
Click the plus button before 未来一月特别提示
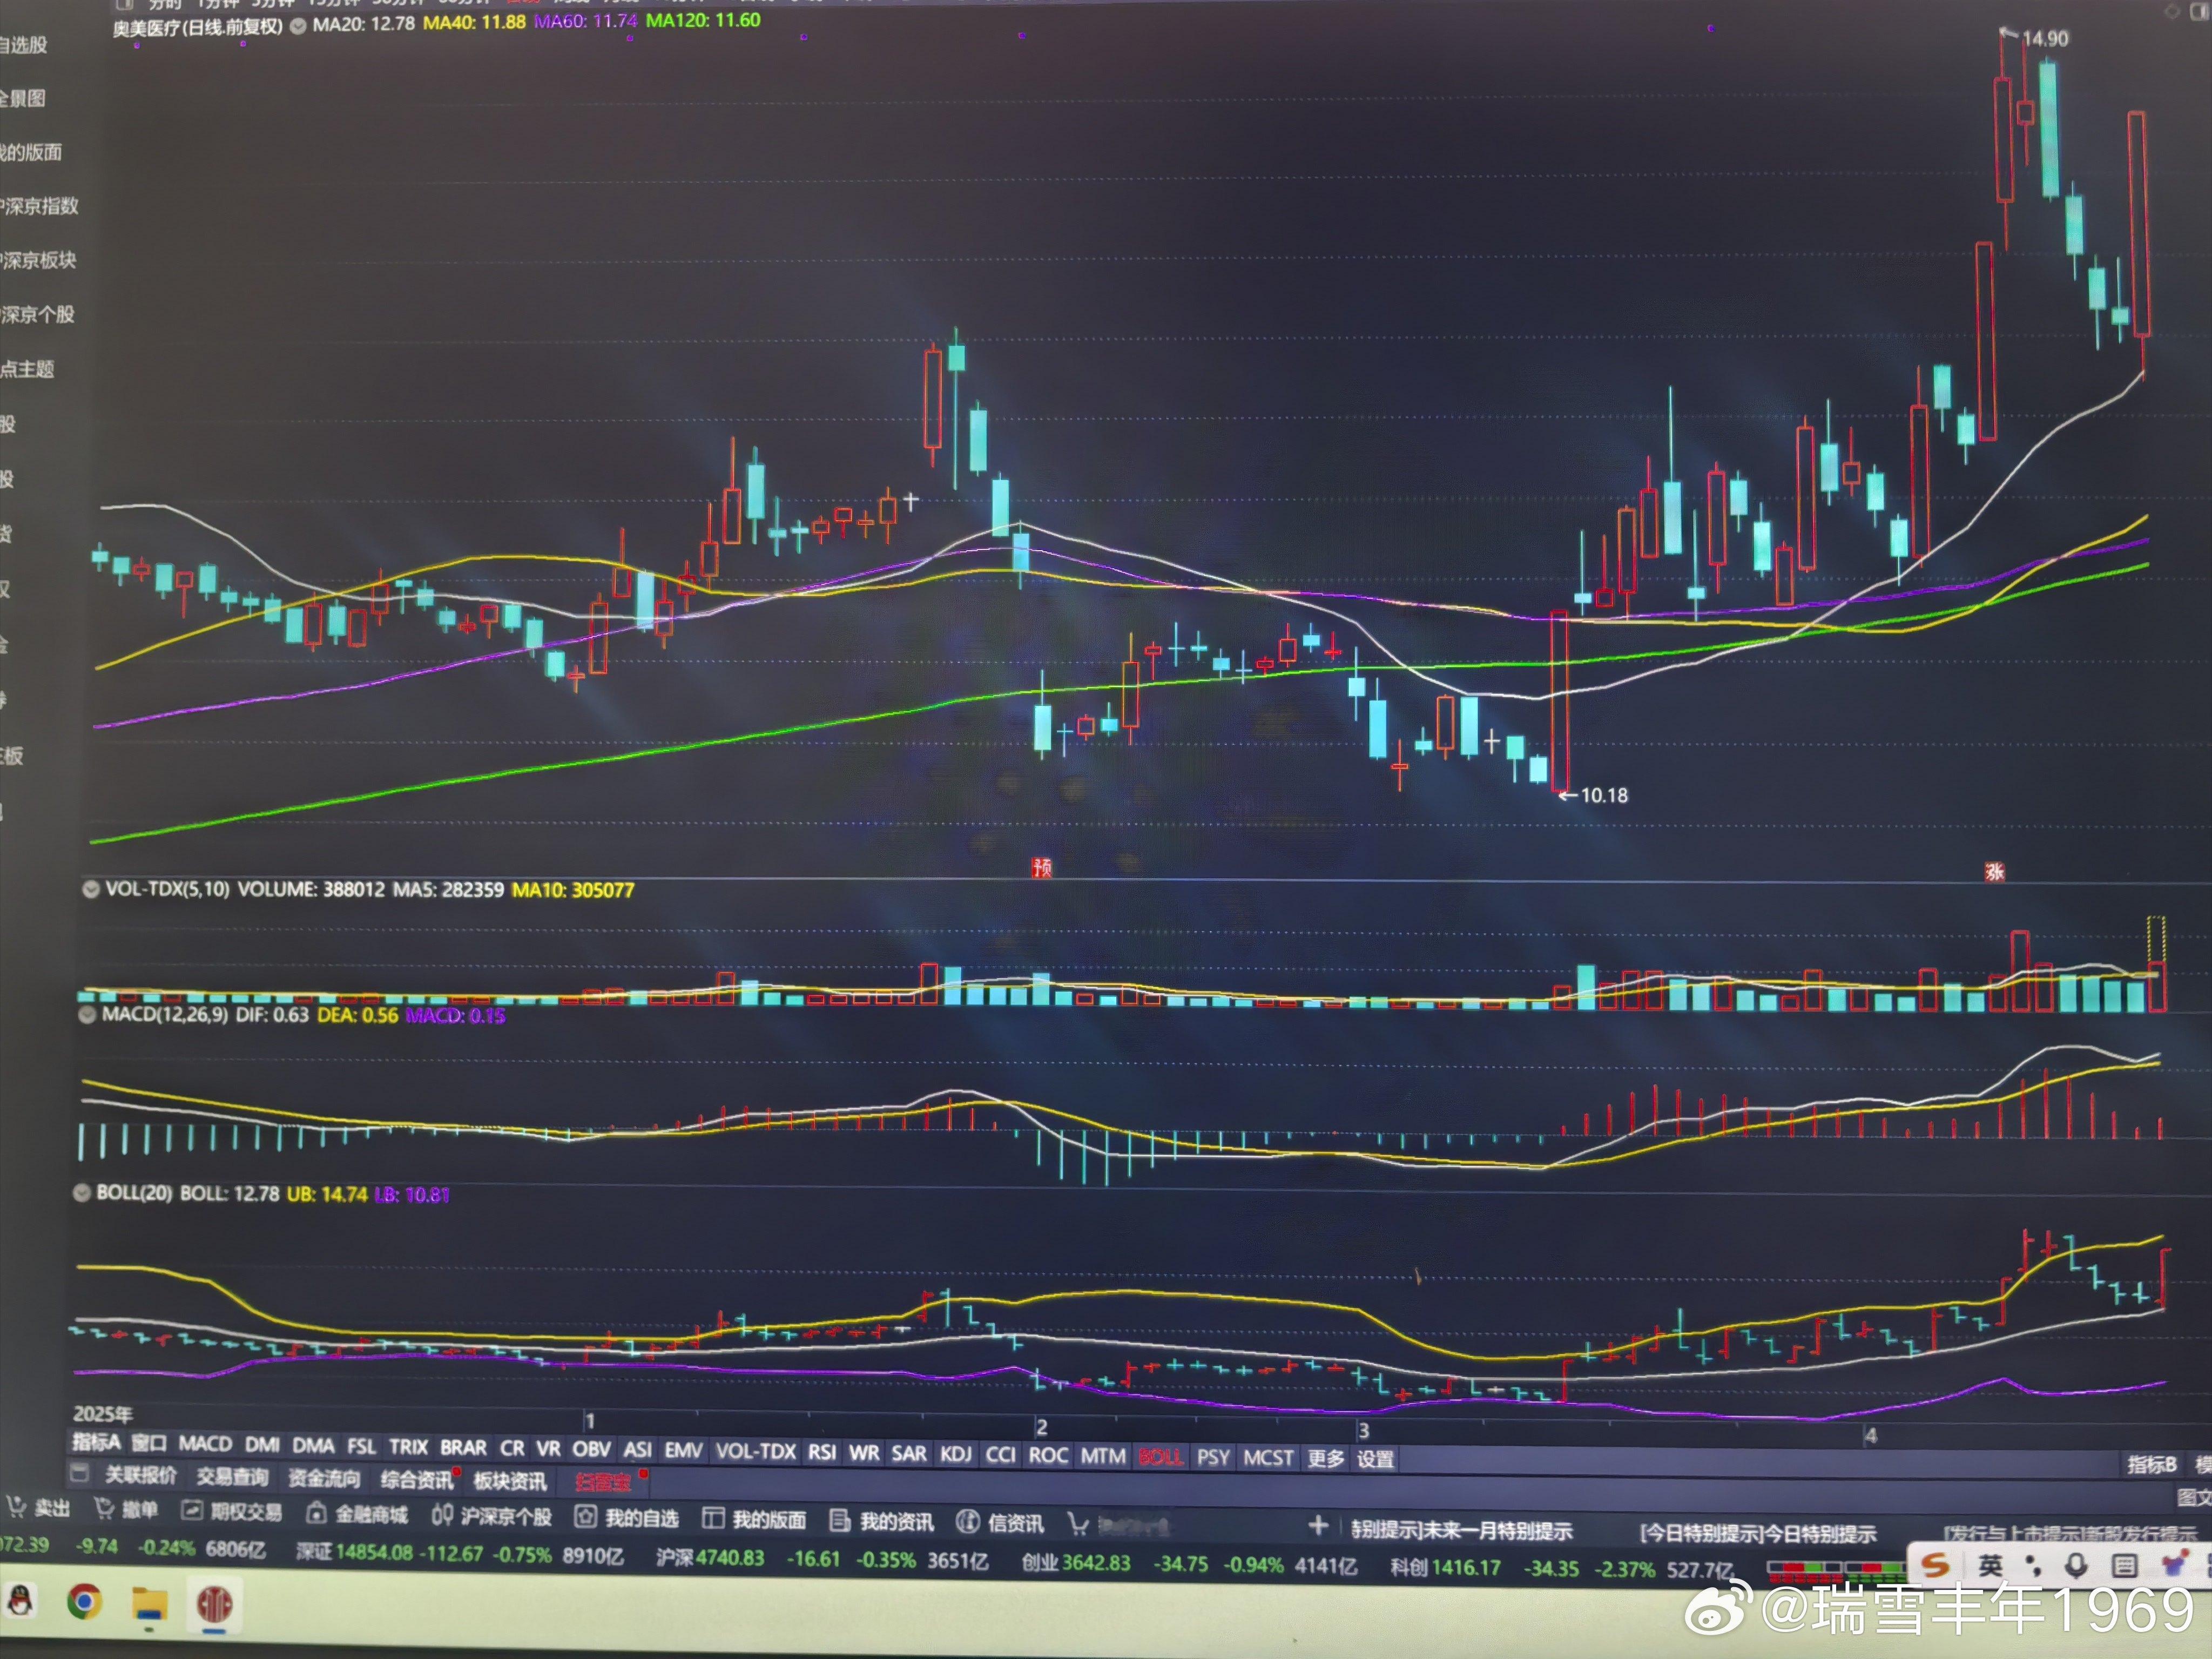pyautogui.click(x=1318, y=1525)
